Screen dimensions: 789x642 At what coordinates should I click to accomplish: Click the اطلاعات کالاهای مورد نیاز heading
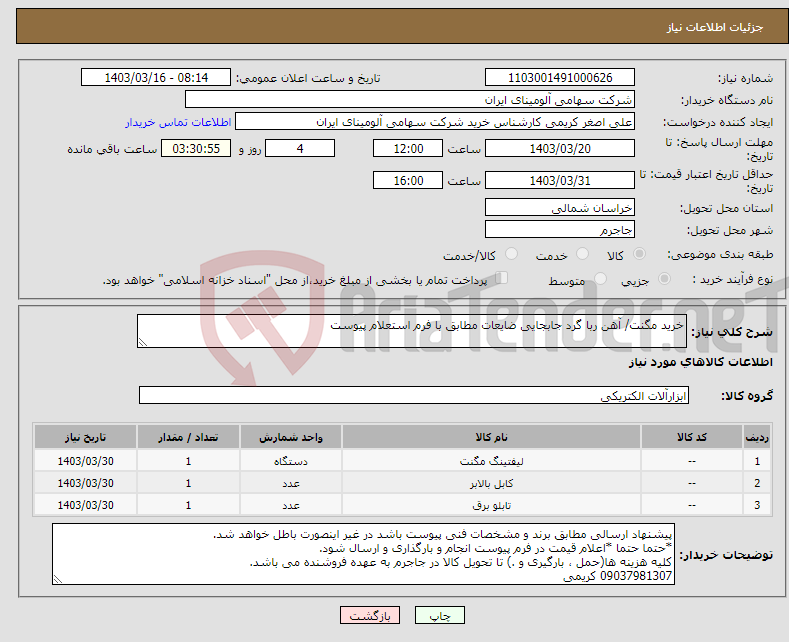(x=700, y=362)
